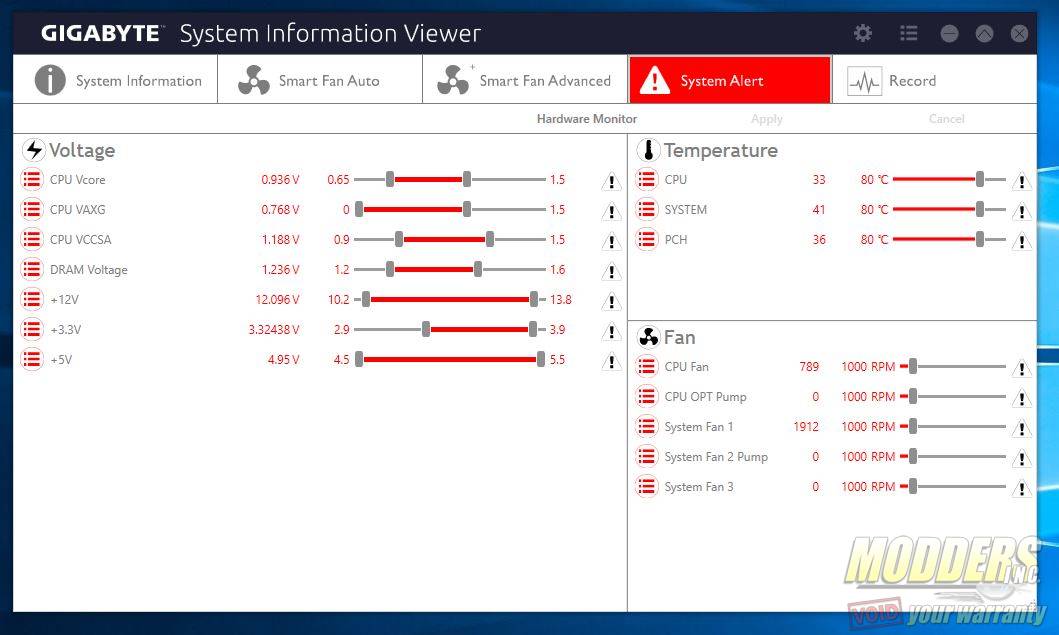Click the PCH temperature threshold slider handle
1059x635 pixels.
(x=980, y=239)
